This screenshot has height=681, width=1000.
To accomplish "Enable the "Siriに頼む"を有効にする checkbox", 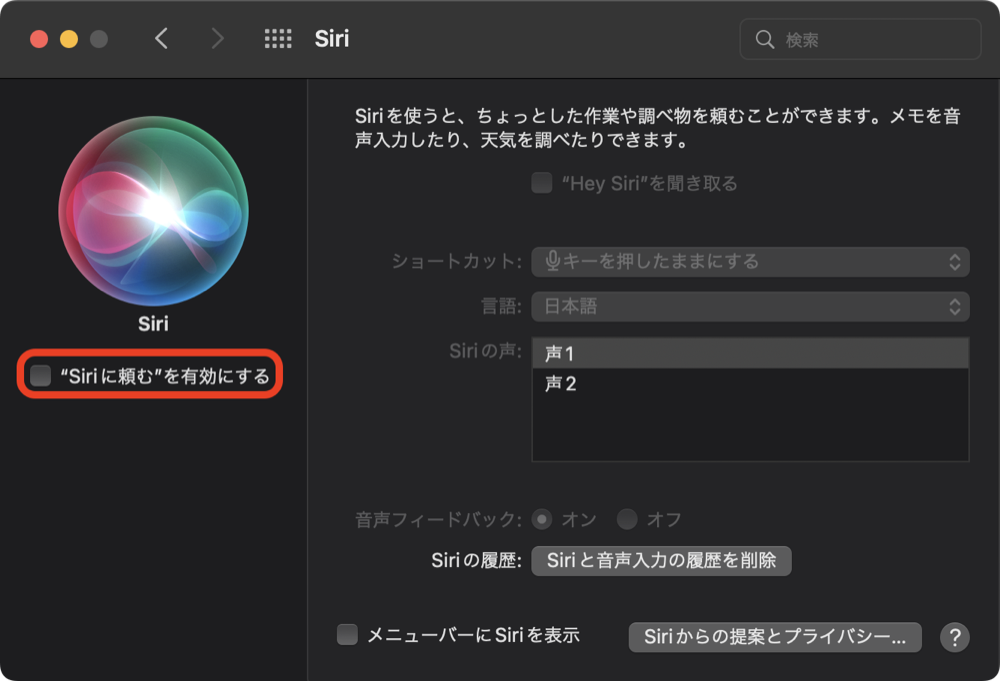I will click(41, 376).
